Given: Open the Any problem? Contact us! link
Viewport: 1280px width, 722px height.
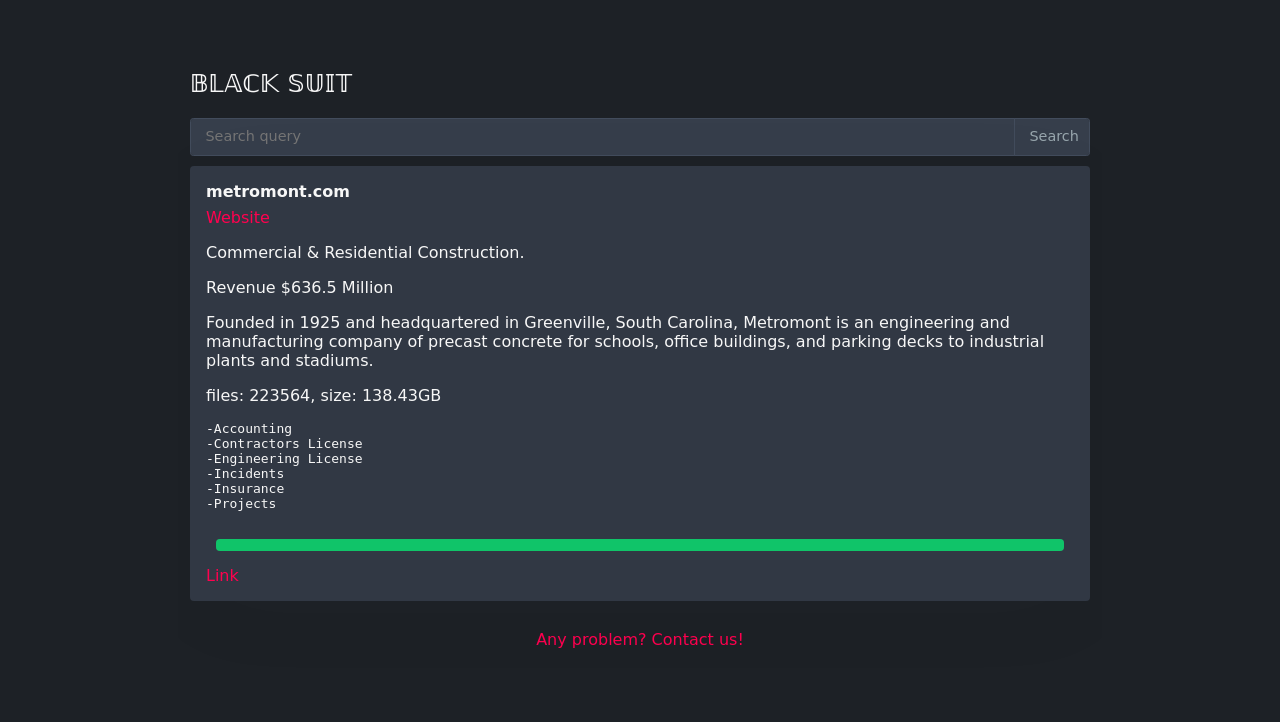Looking at the screenshot, I should (640, 639).
